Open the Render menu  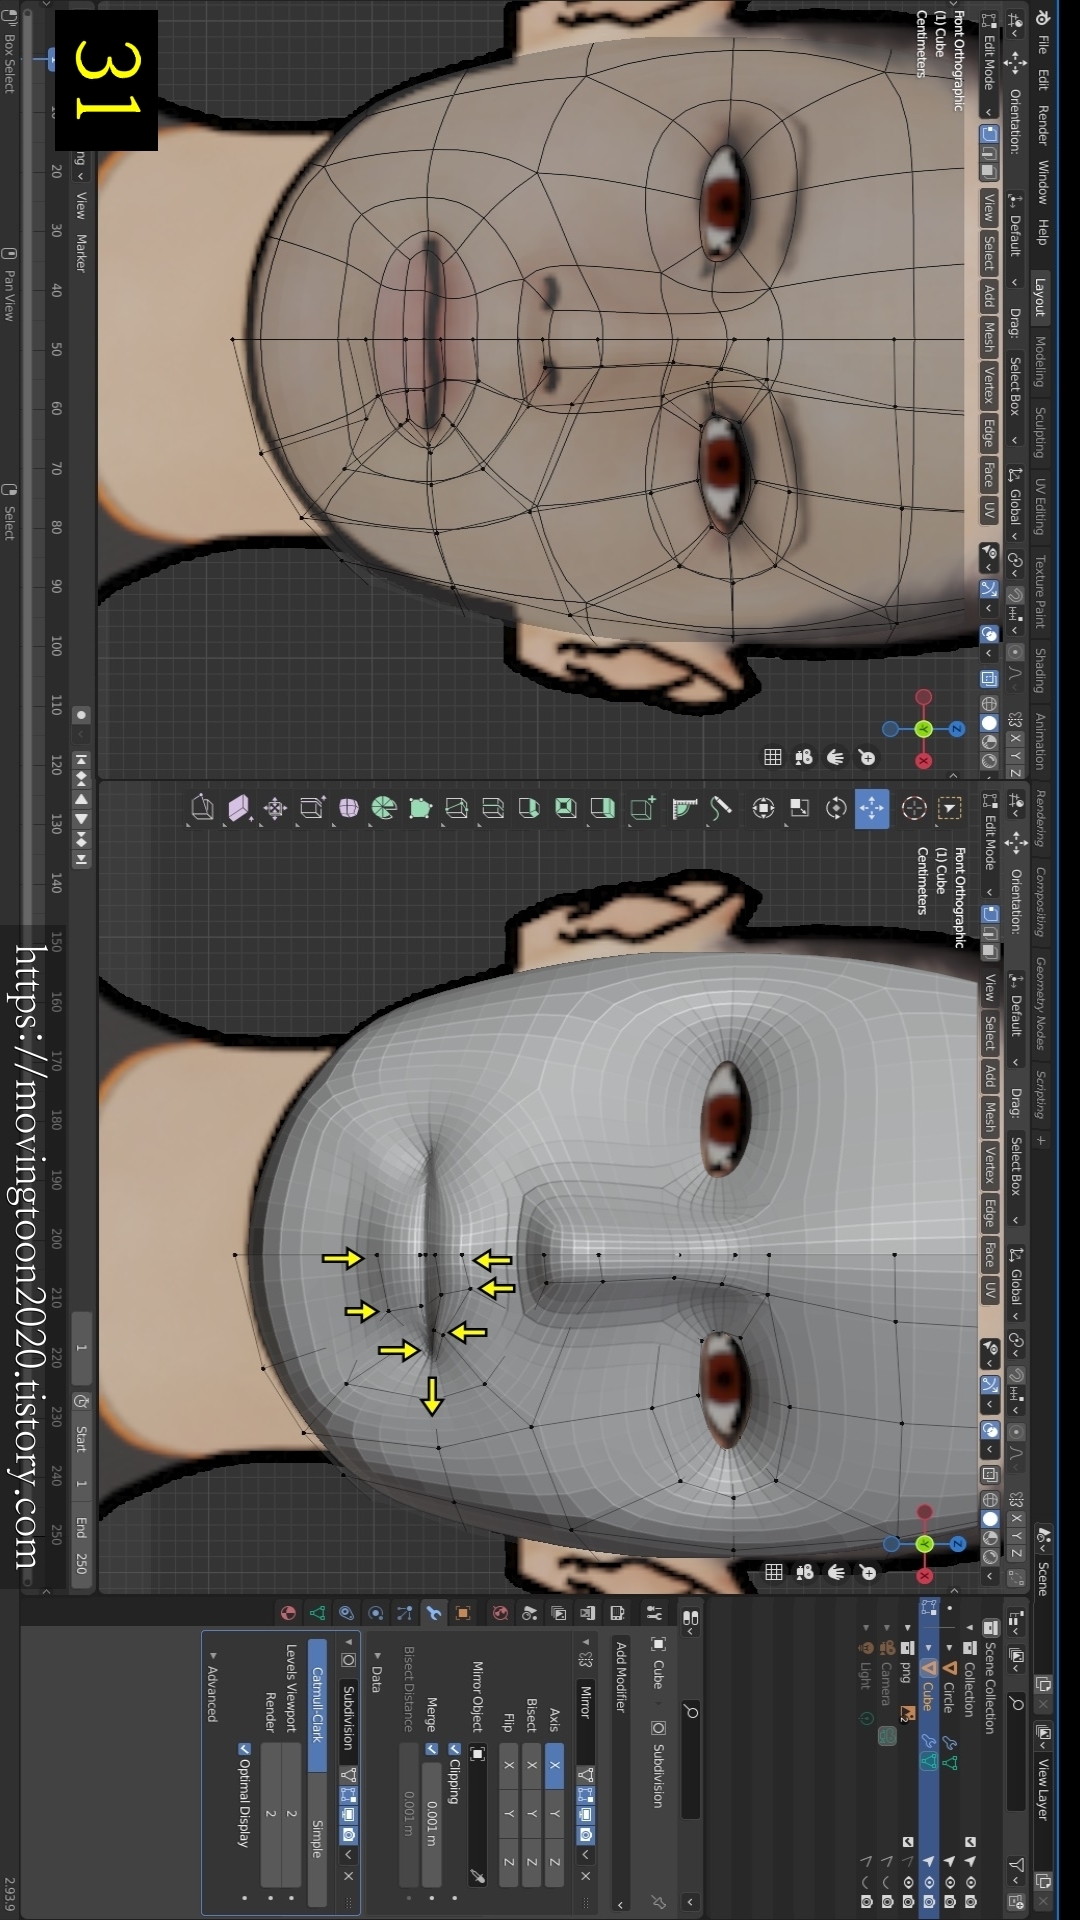coord(1042,125)
